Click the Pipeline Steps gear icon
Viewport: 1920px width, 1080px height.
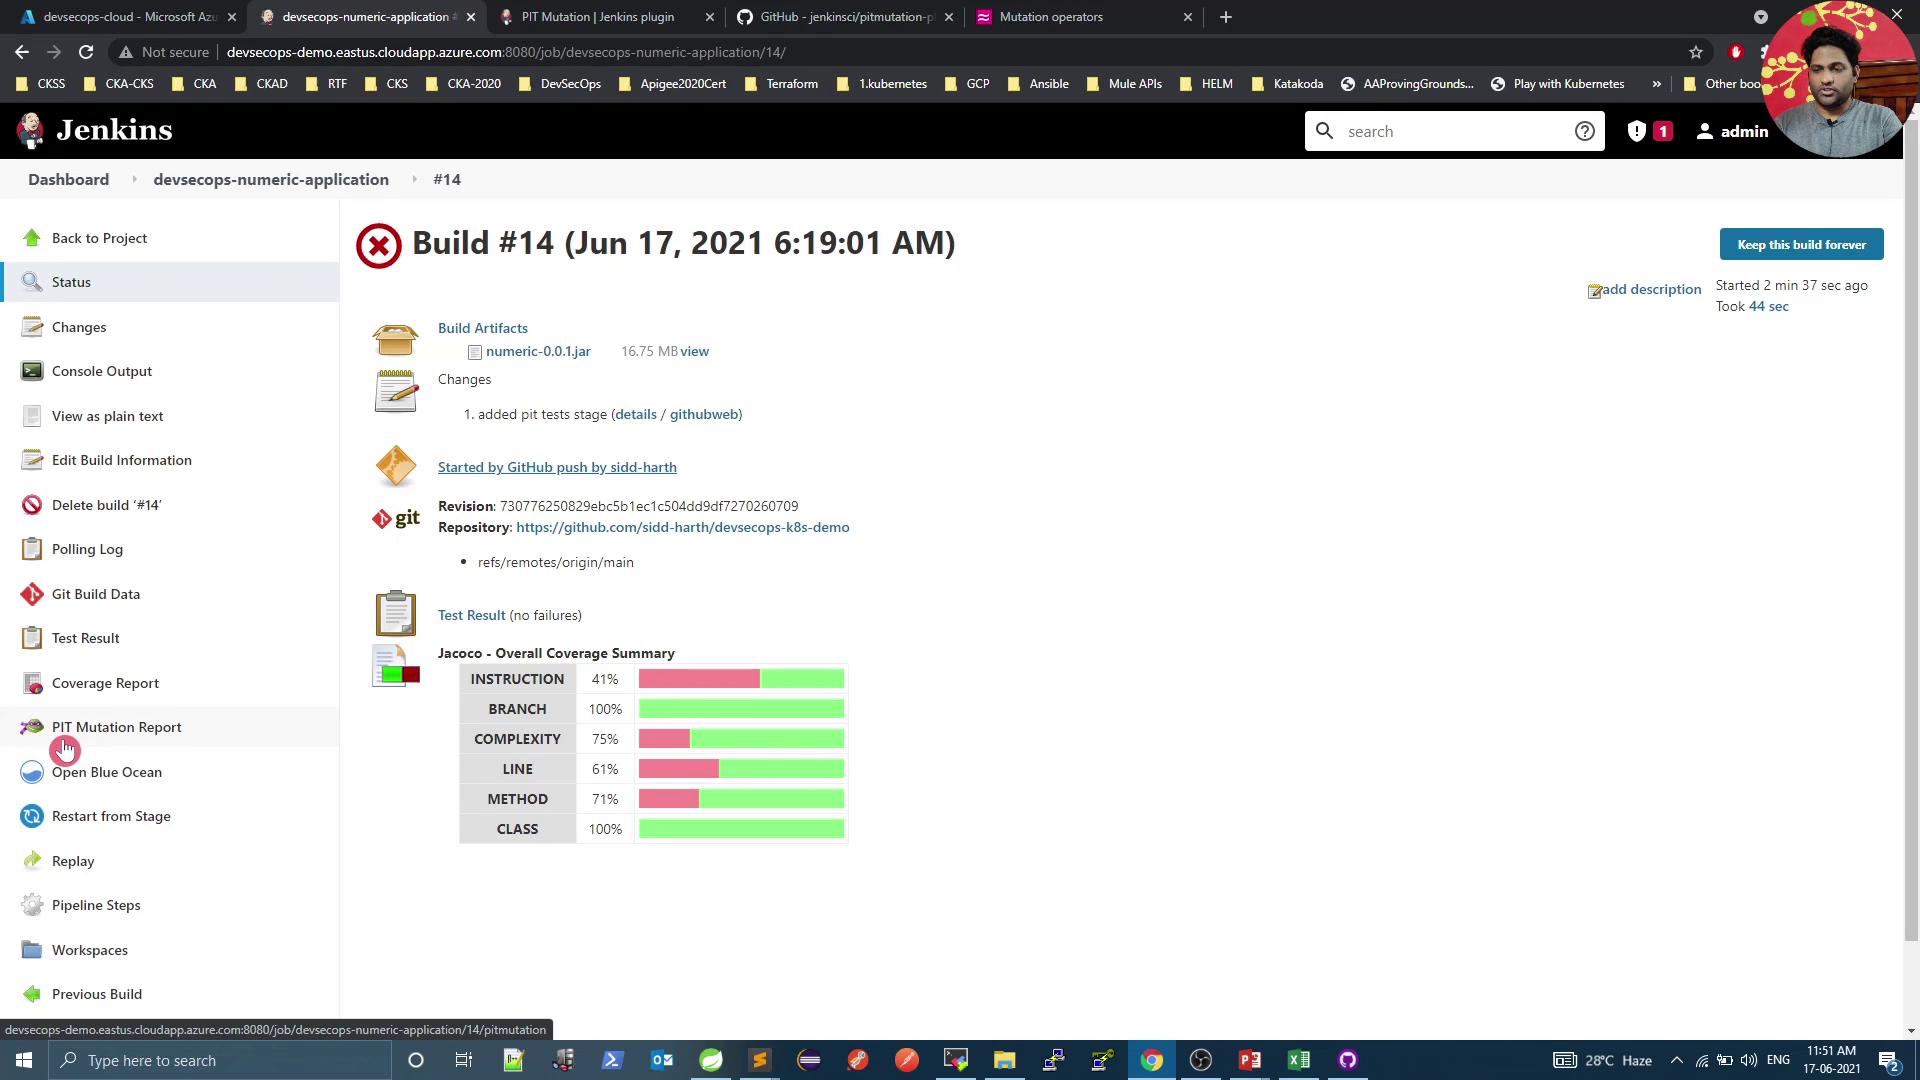tap(32, 905)
